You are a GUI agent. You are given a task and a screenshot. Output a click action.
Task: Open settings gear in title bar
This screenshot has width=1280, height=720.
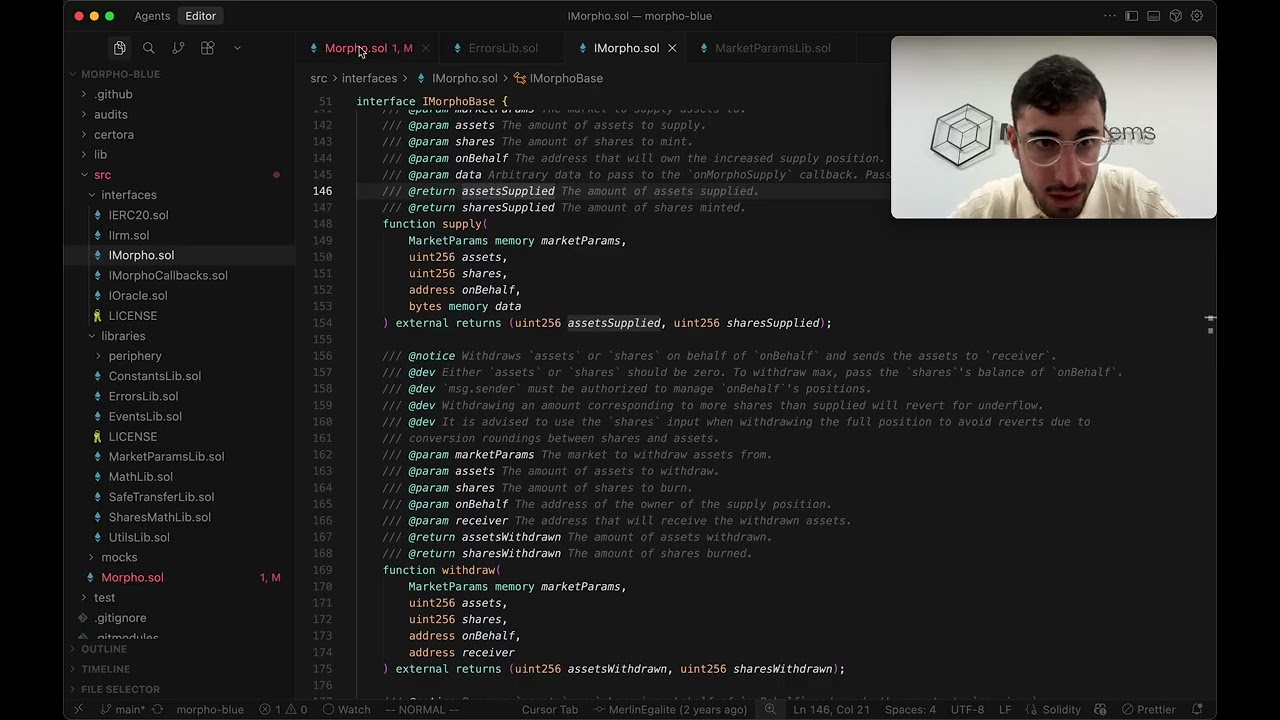point(1197,16)
